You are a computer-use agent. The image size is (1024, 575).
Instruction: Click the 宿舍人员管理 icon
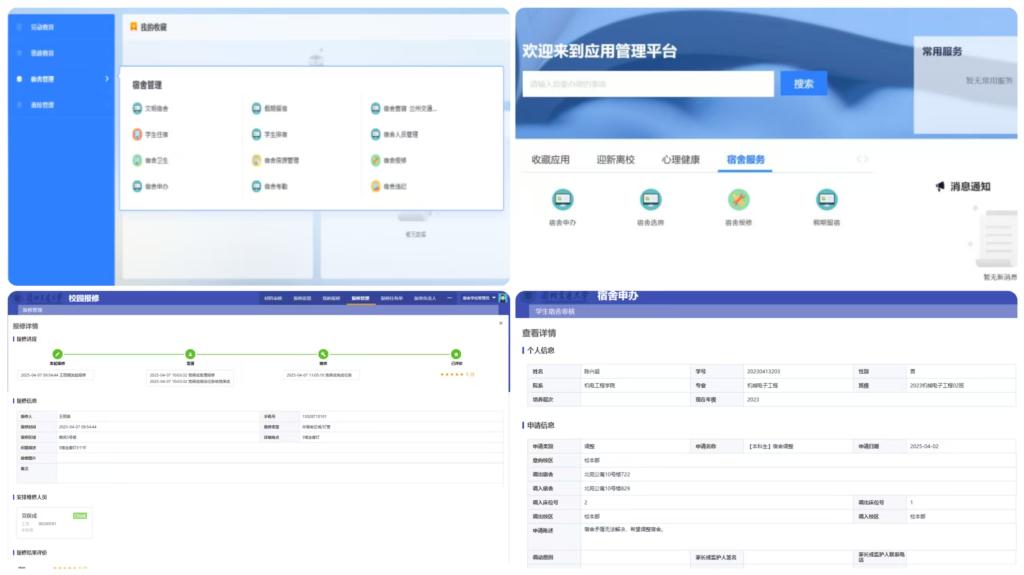point(376,134)
